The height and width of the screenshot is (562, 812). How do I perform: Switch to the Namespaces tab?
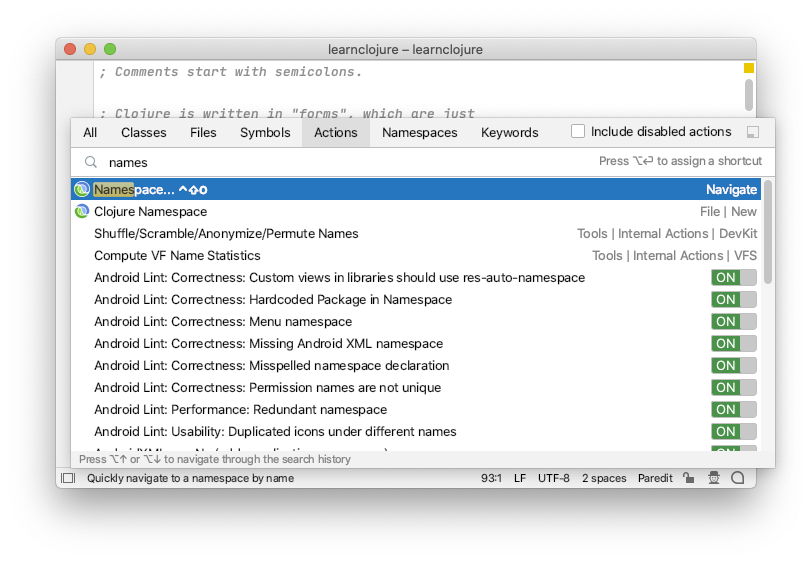point(419,133)
